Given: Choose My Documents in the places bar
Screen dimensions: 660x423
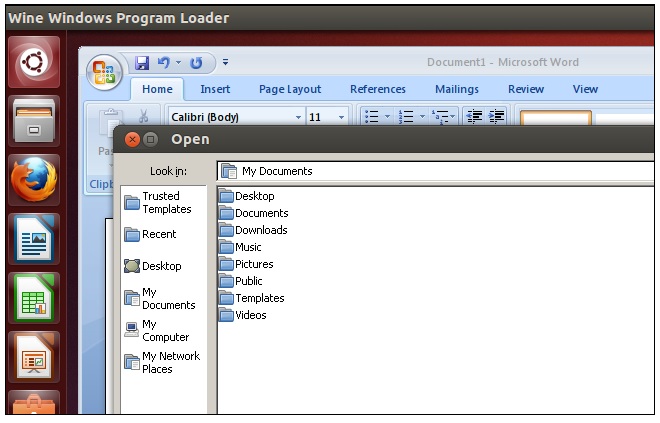Looking at the screenshot, I should click(x=160, y=298).
